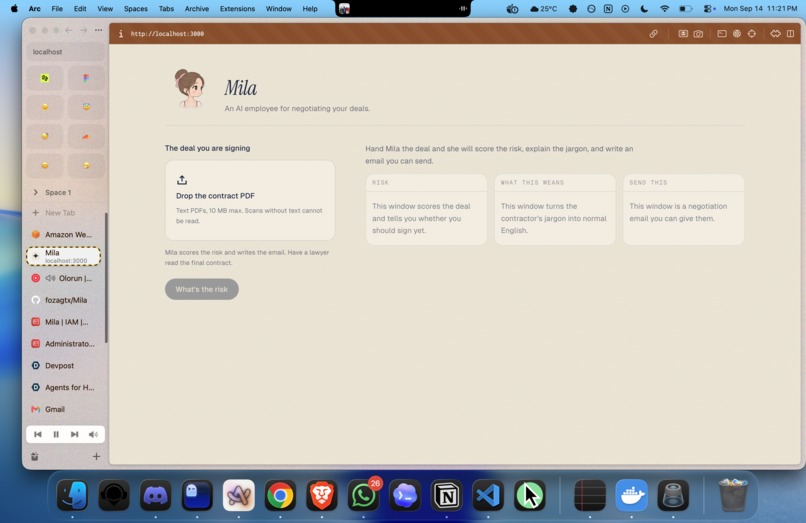Toggle split view icon in toolbar
The image size is (806, 523).
click(791, 34)
